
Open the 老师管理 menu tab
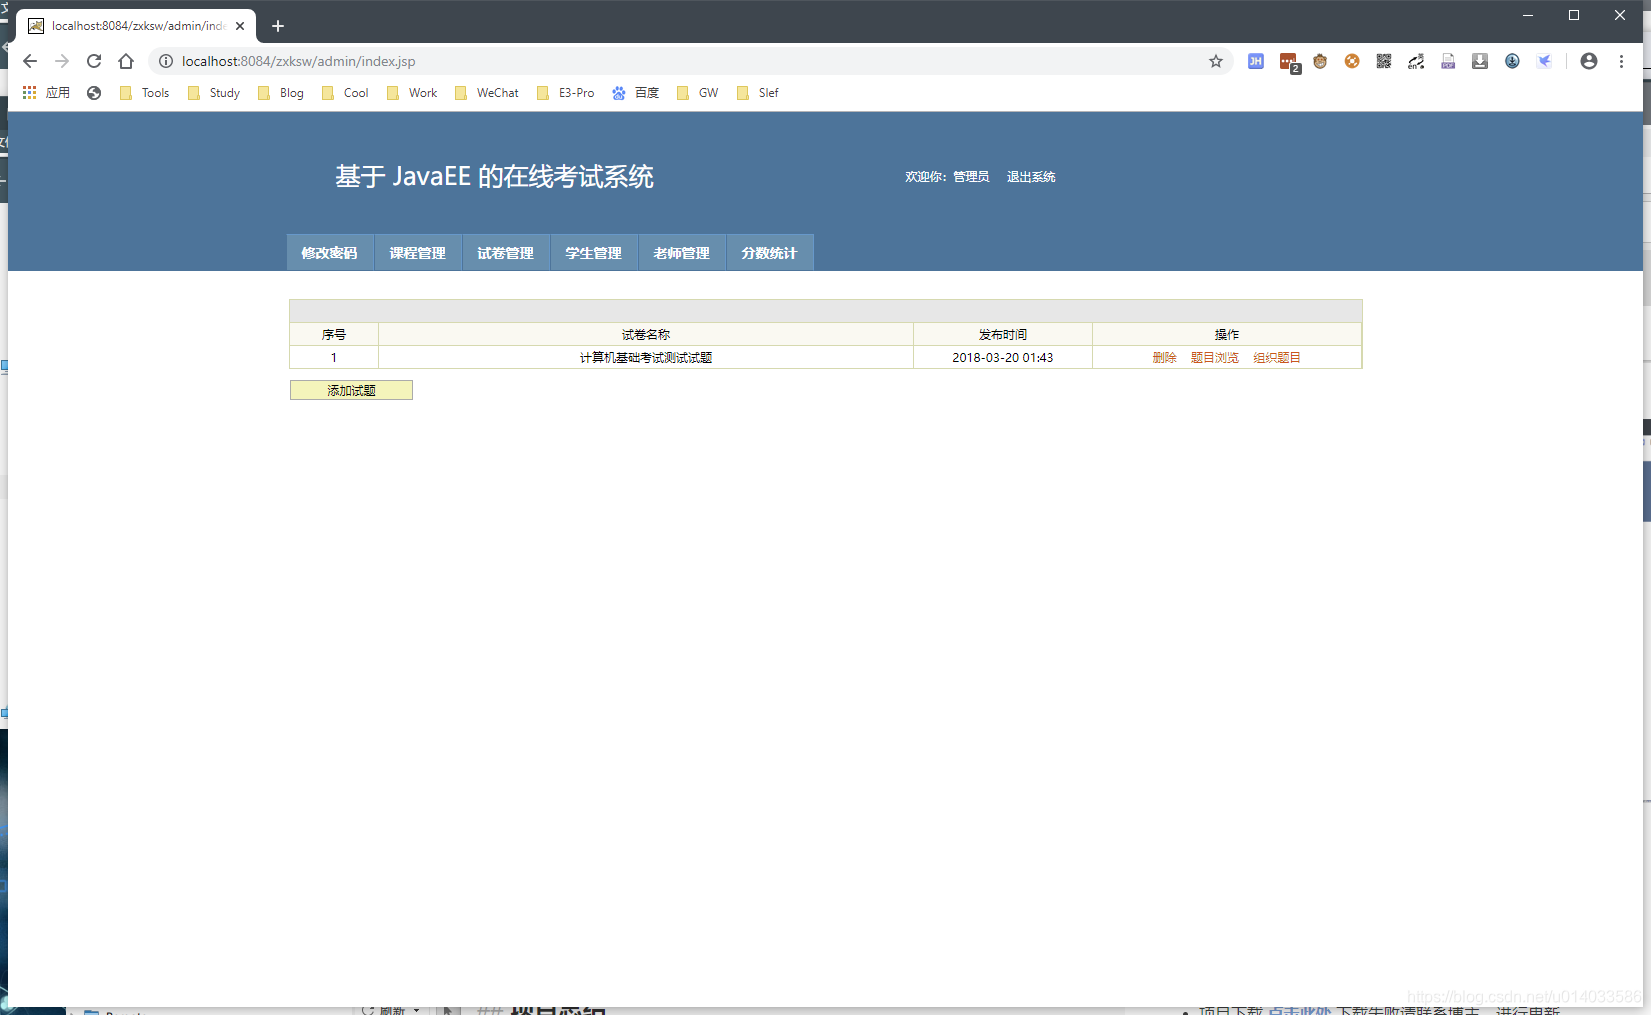682,253
